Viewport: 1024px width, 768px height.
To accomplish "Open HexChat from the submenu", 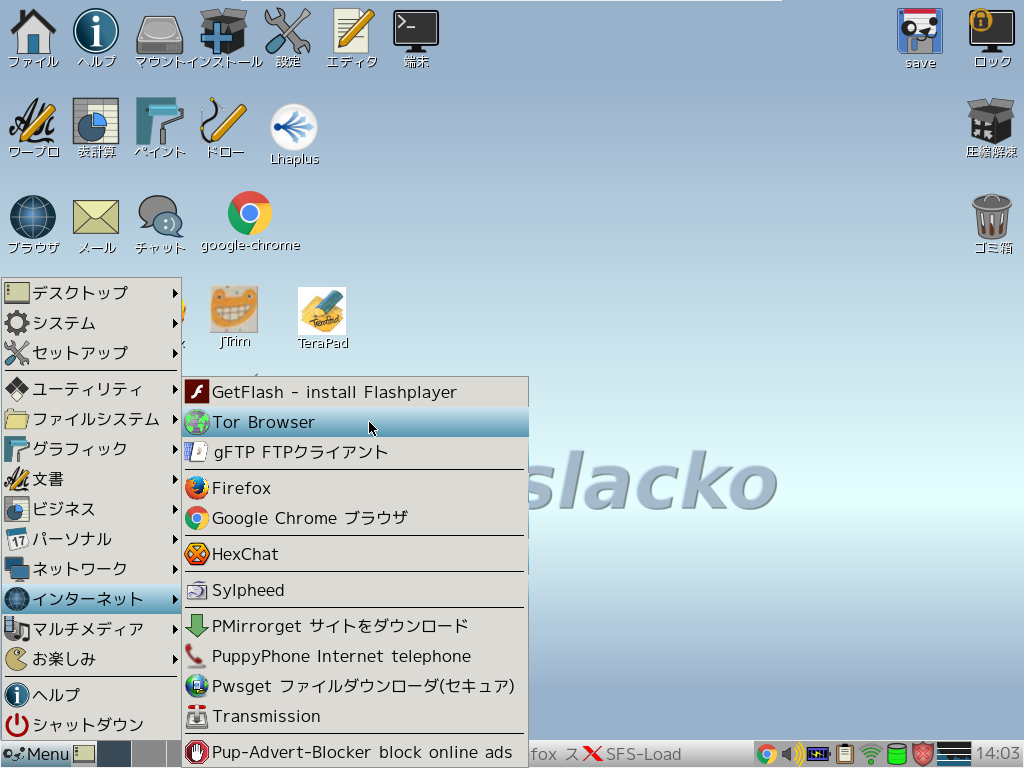I will (355, 554).
